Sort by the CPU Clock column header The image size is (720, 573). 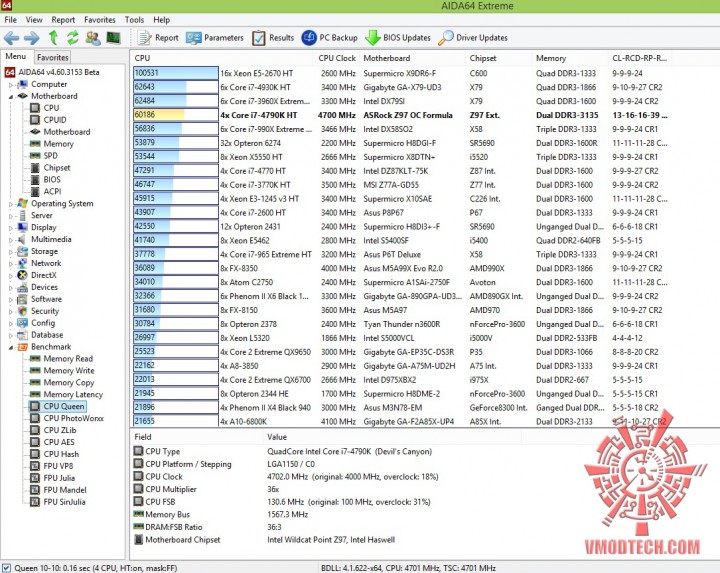coord(337,58)
